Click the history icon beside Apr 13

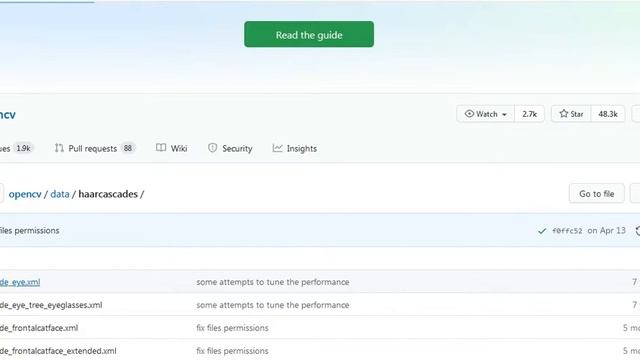(638, 231)
